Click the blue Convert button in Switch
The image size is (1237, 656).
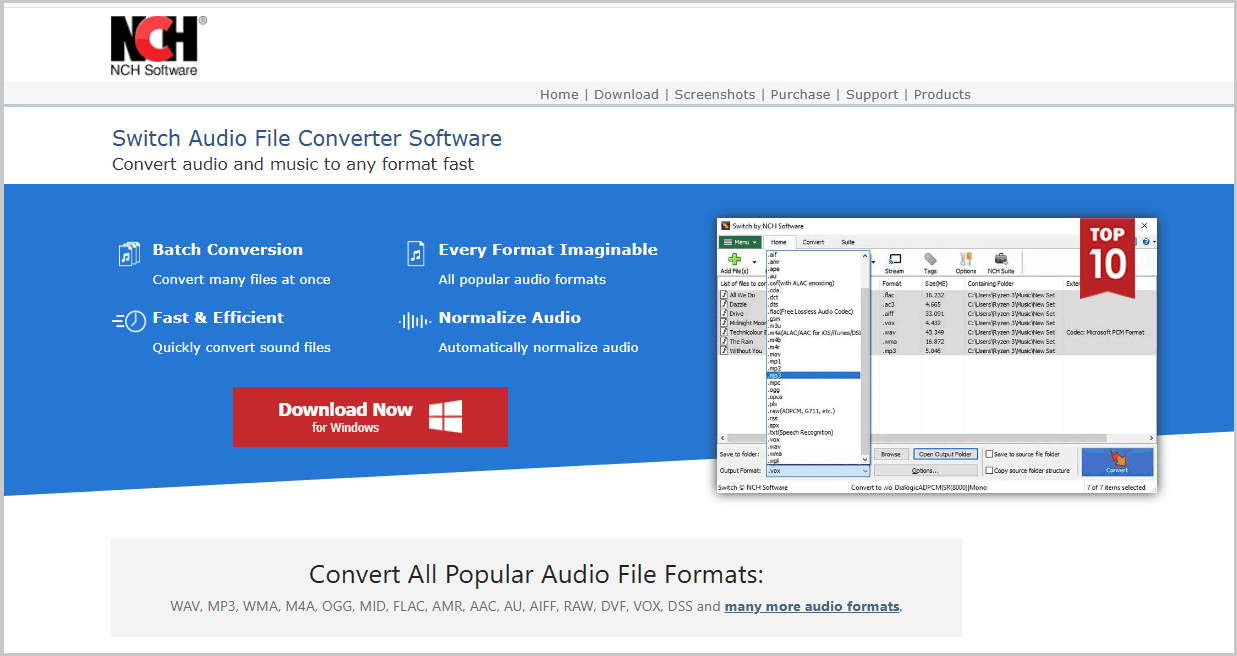pos(1117,462)
